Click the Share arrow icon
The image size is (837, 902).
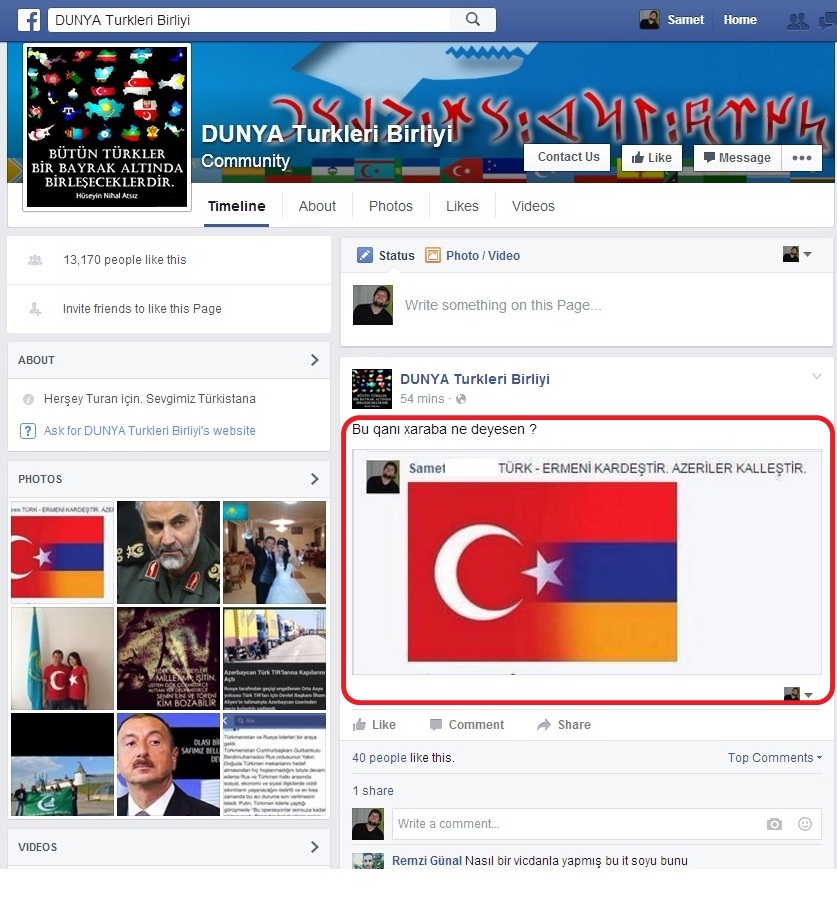click(x=544, y=725)
